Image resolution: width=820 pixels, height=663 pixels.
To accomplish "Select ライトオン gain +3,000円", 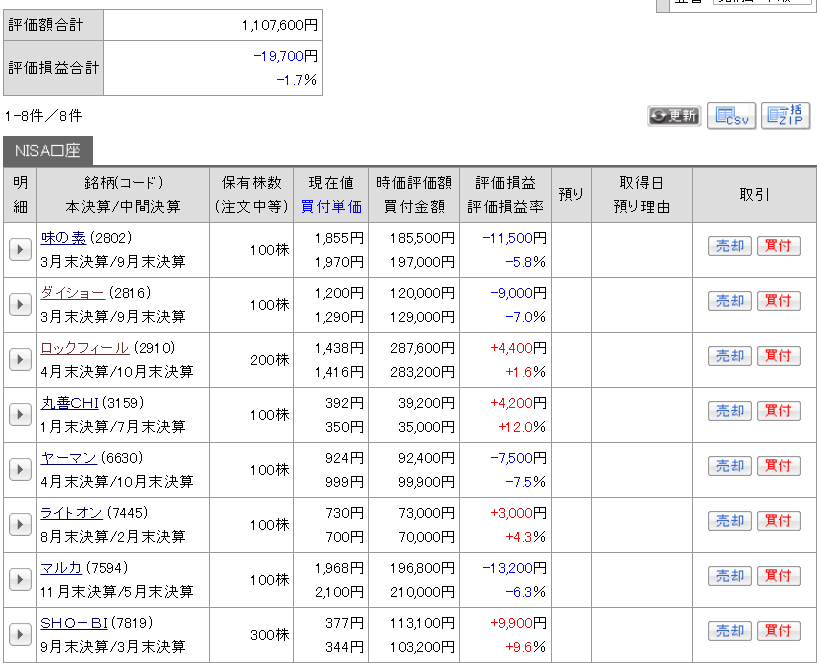I will tap(518, 513).
